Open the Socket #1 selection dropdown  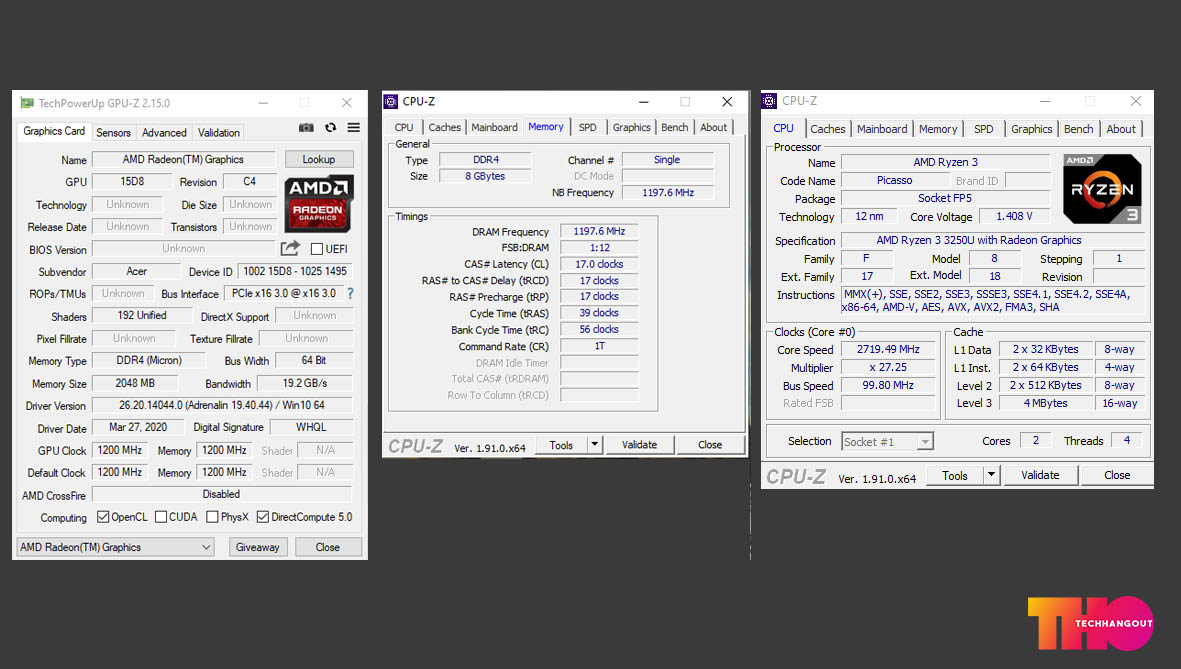(x=887, y=441)
